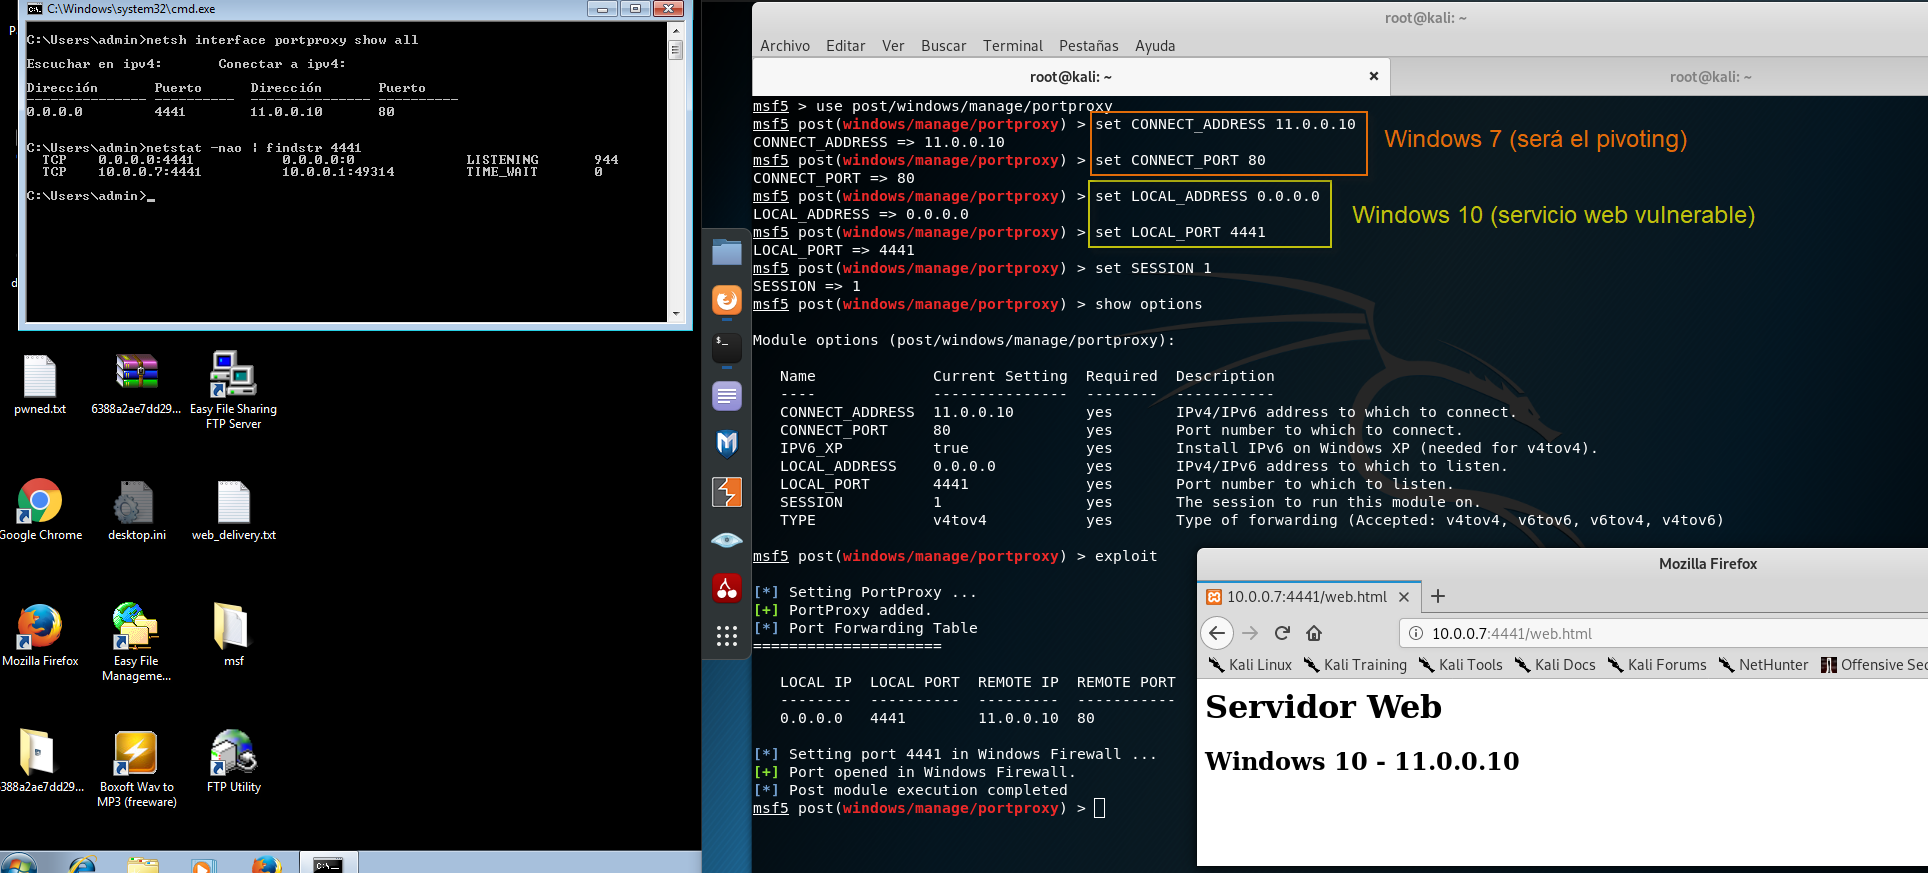The height and width of the screenshot is (873, 1928).
Task: Show site information icon in URL bar
Action: [1416, 633]
